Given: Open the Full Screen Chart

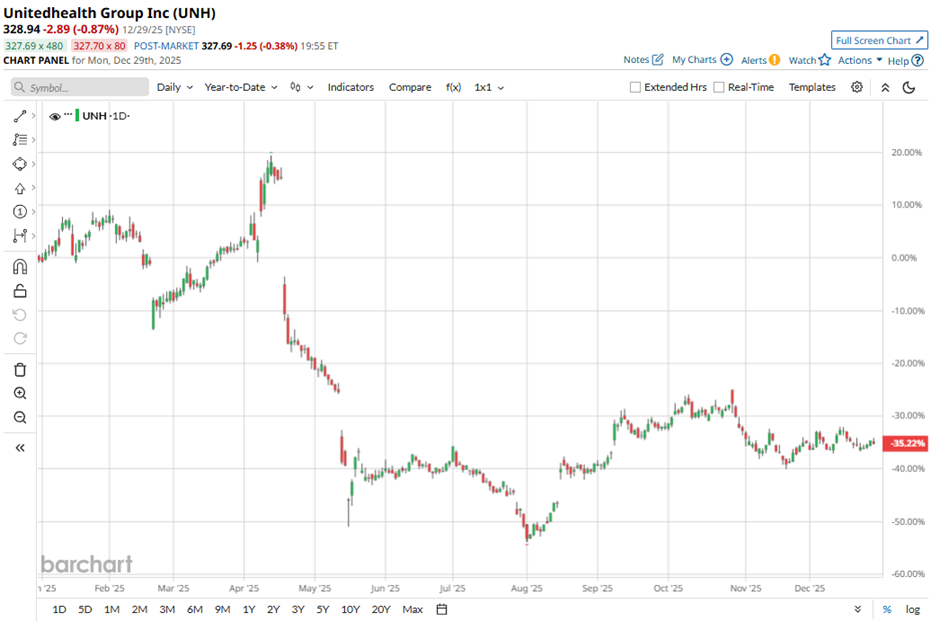Looking at the screenshot, I should click(879, 40).
